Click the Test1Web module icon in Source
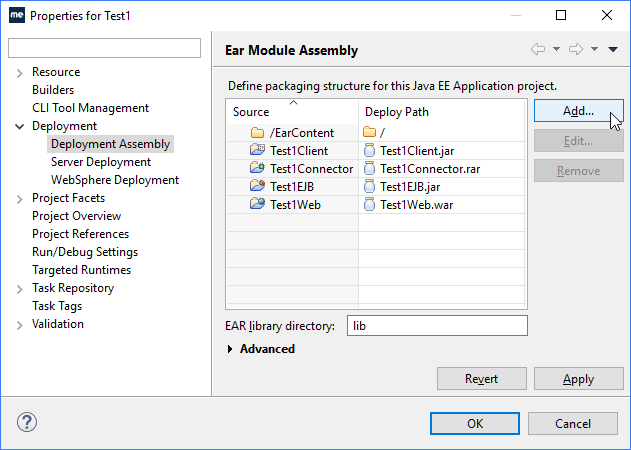Image resolution: width=631 pixels, height=450 pixels. (x=257, y=205)
